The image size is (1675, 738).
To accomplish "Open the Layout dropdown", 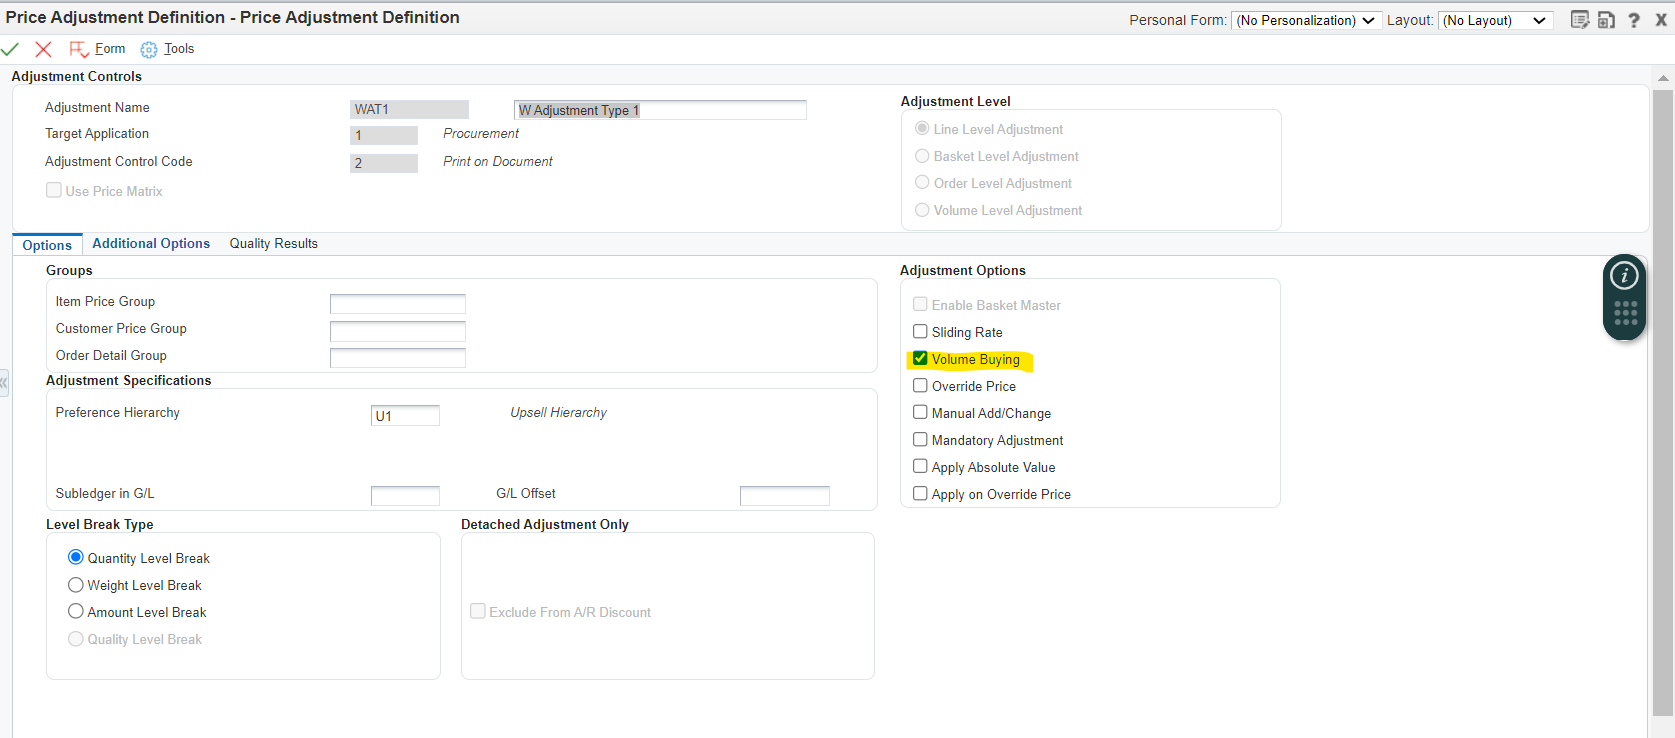I will pyautogui.click(x=1495, y=20).
